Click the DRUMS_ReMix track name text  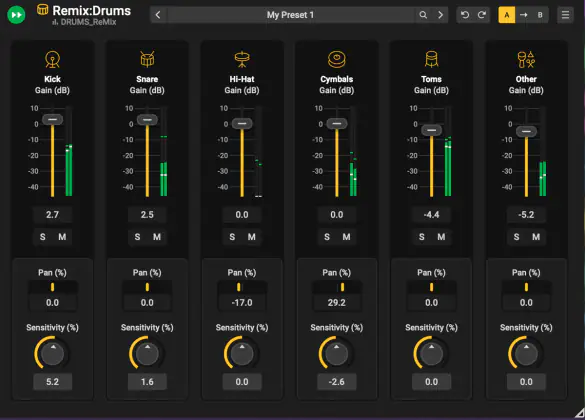[x=88, y=22]
